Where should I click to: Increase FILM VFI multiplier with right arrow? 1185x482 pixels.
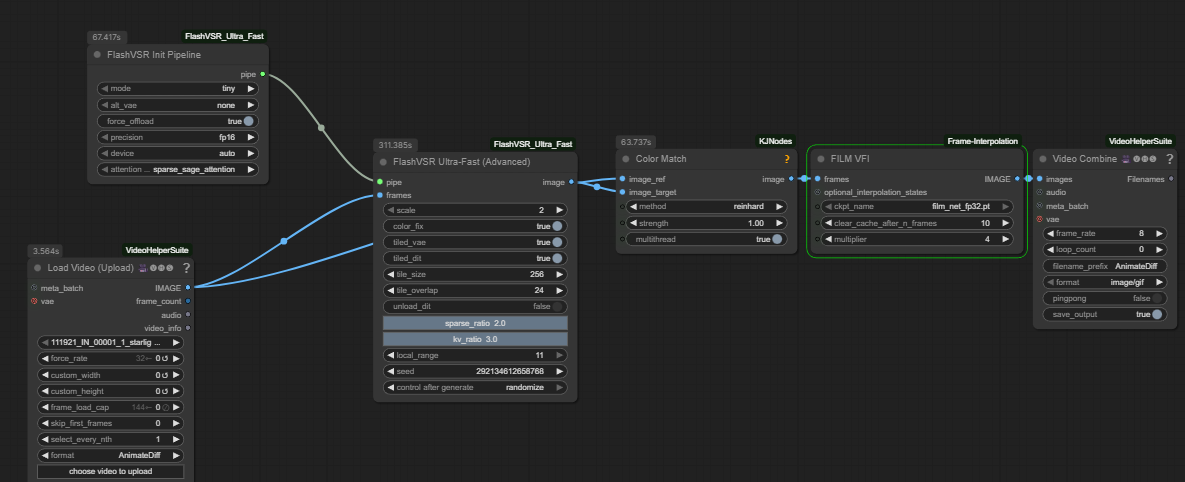(1006, 239)
